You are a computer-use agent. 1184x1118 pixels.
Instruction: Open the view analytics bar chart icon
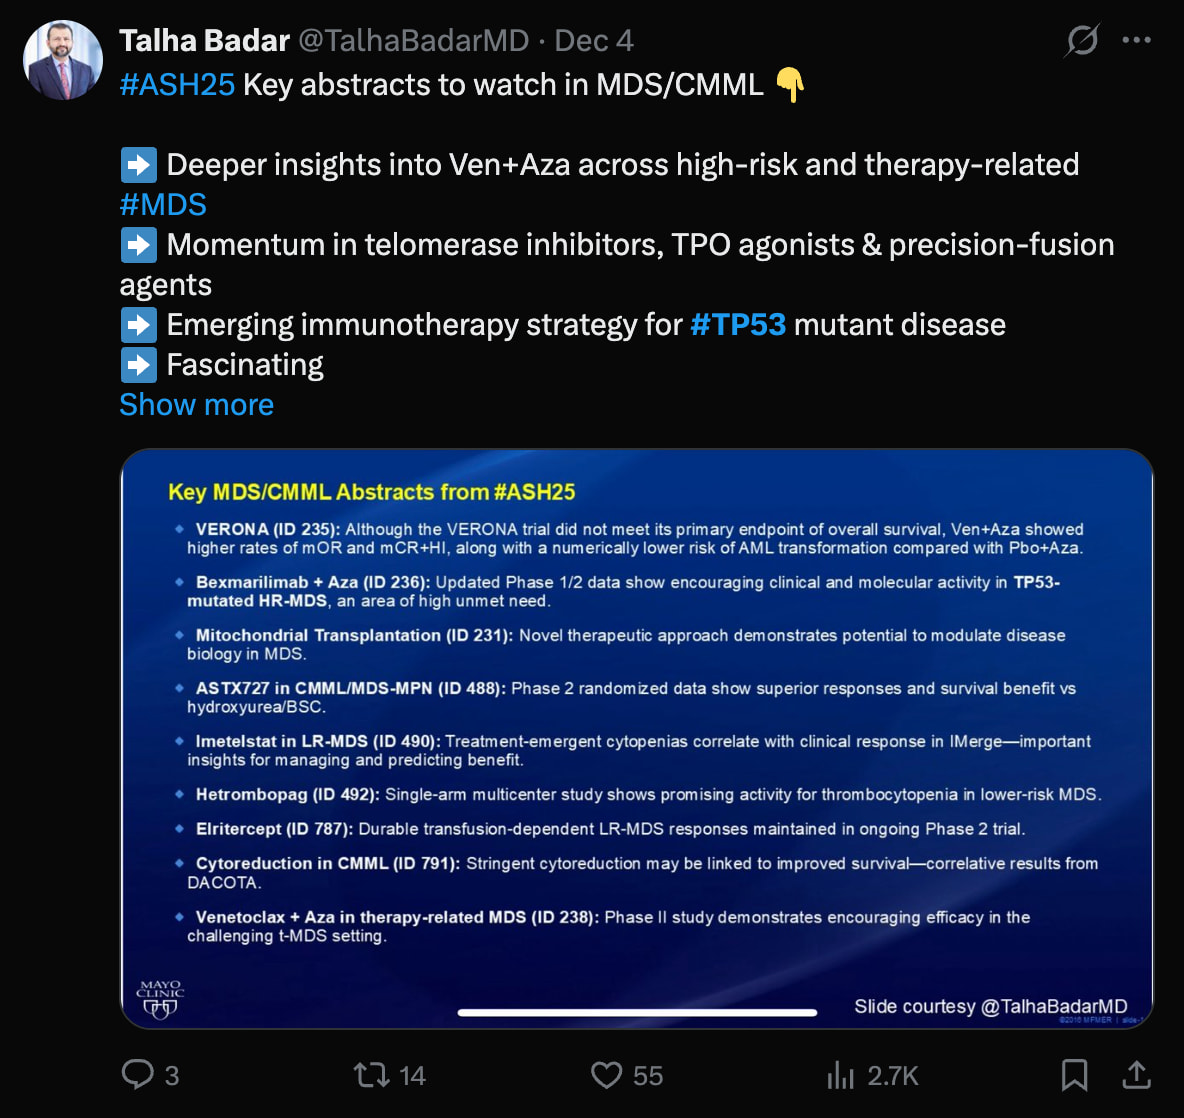tap(840, 1075)
